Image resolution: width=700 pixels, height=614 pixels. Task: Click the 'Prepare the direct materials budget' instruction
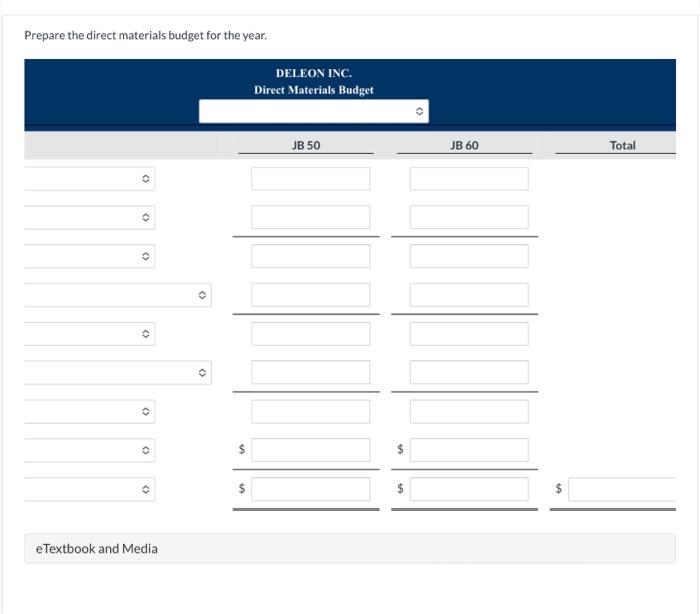tap(146, 35)
